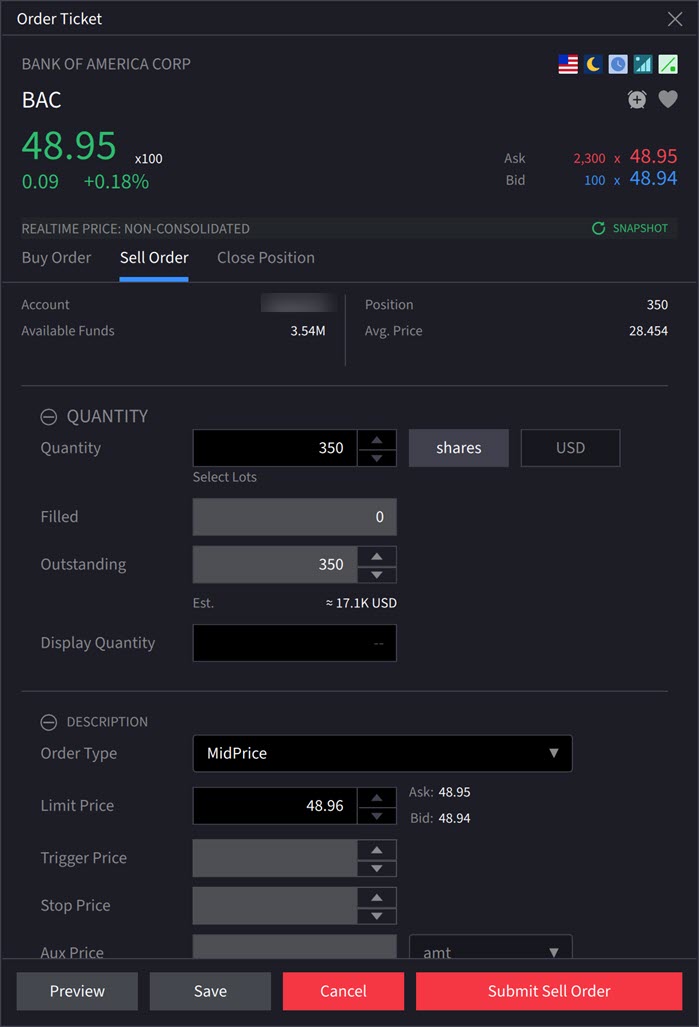Switch quantity unit to USD
The width and height of the screenshot is (699, 1027).
(570, 448)
